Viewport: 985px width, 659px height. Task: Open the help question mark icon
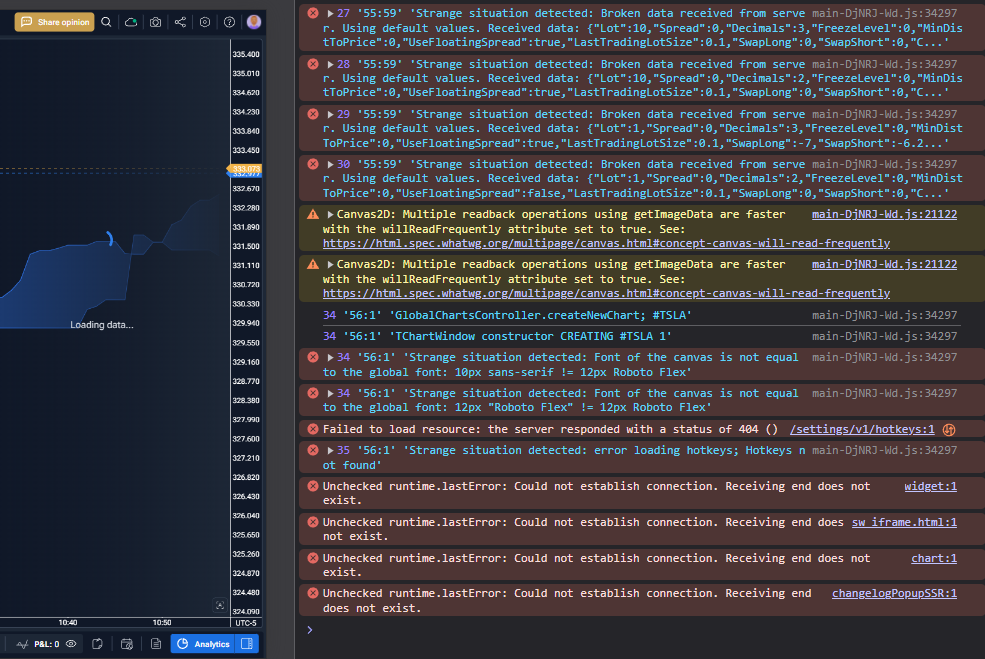229,22
